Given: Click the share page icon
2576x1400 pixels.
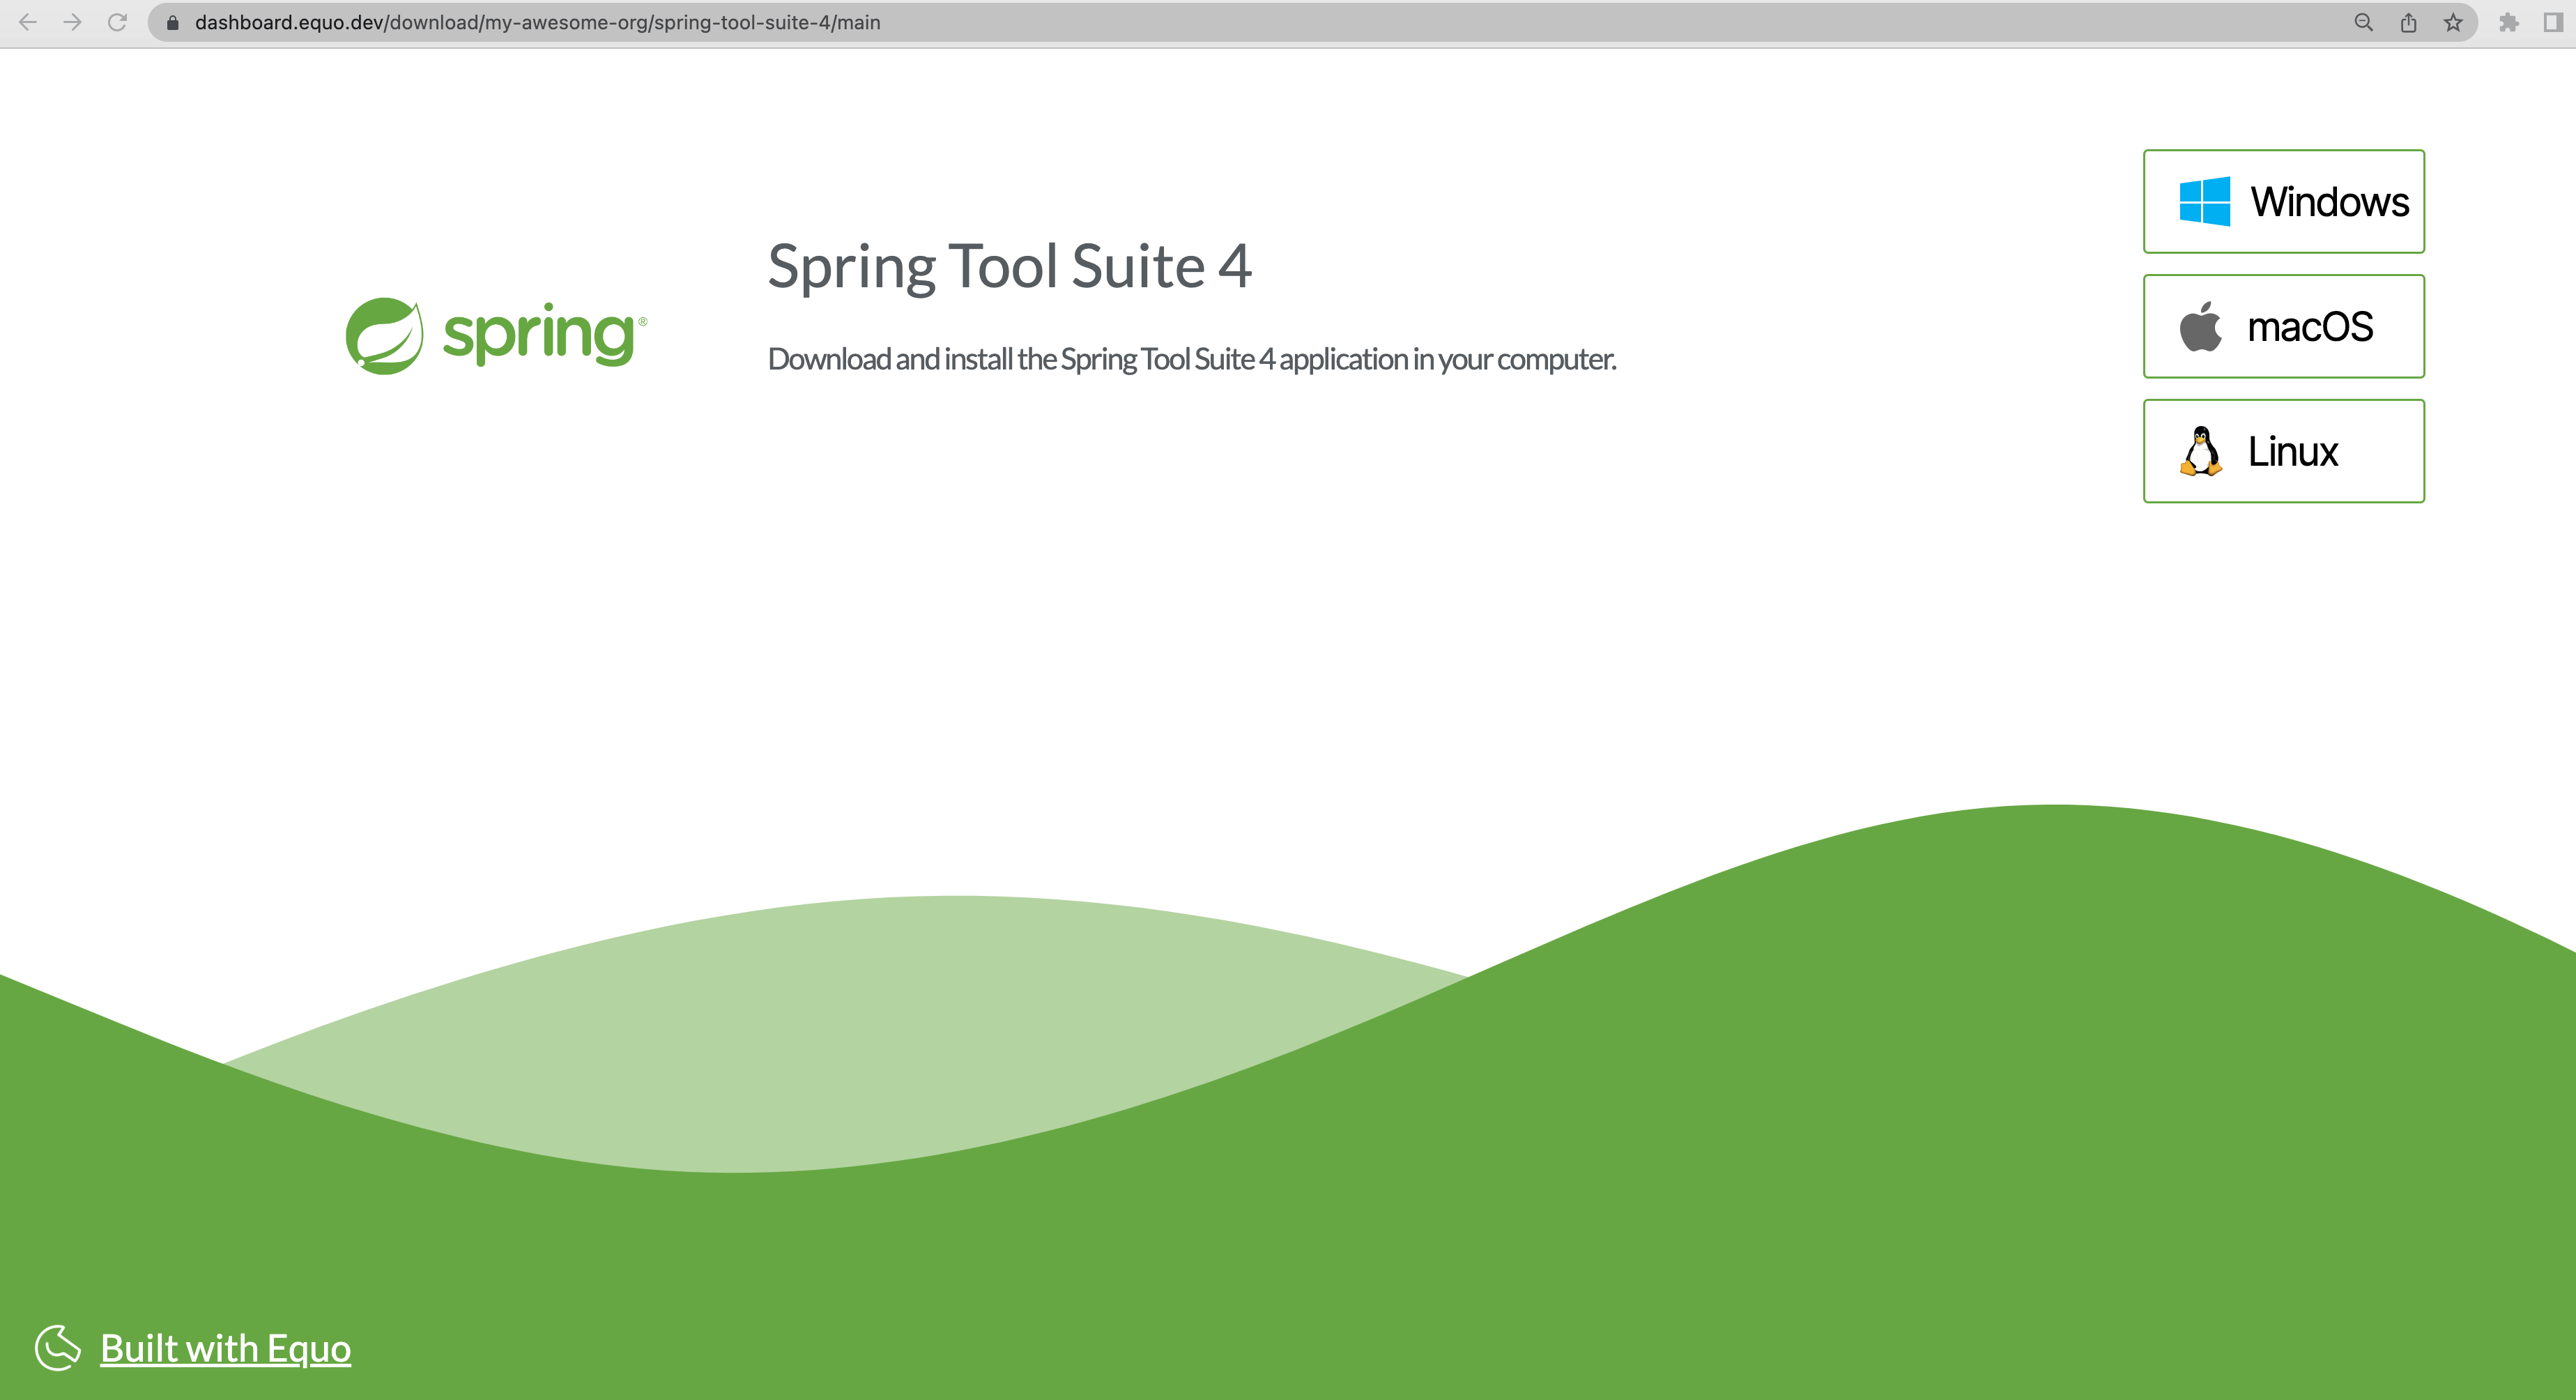Looking at the screenshot, I should coord(2409,22).
